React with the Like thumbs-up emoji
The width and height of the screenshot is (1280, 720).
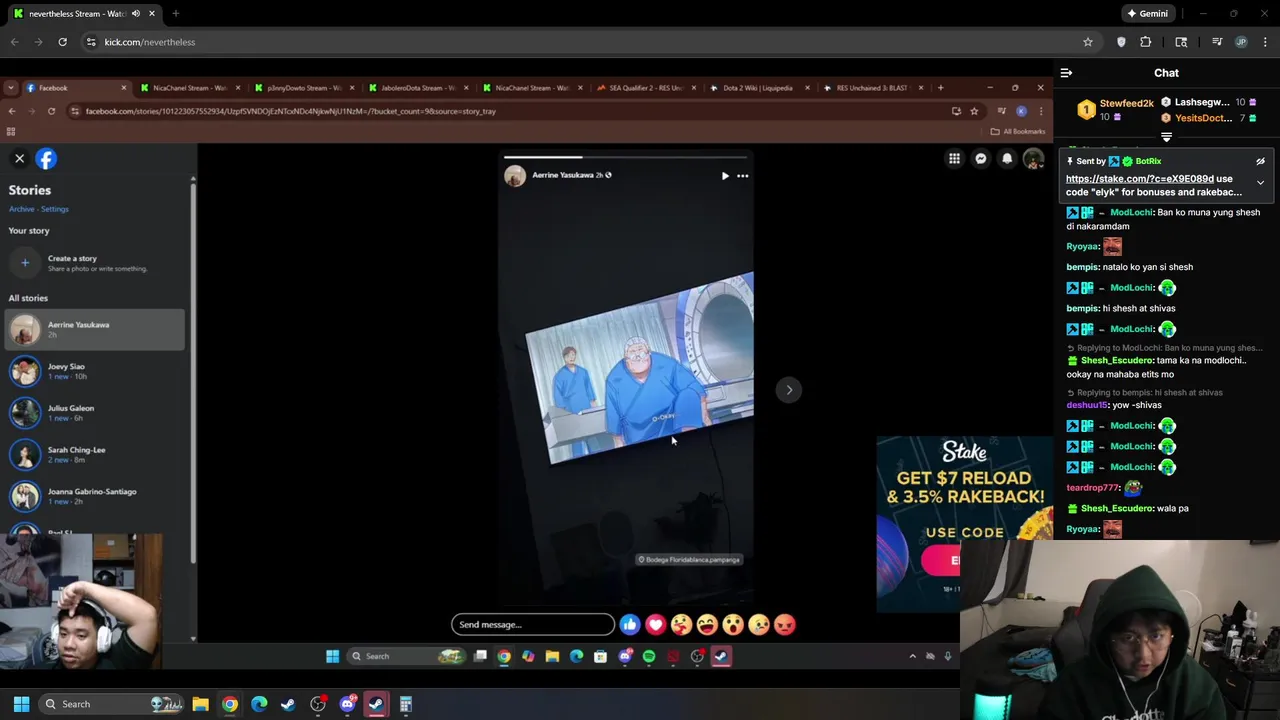[x=629, y=625]
